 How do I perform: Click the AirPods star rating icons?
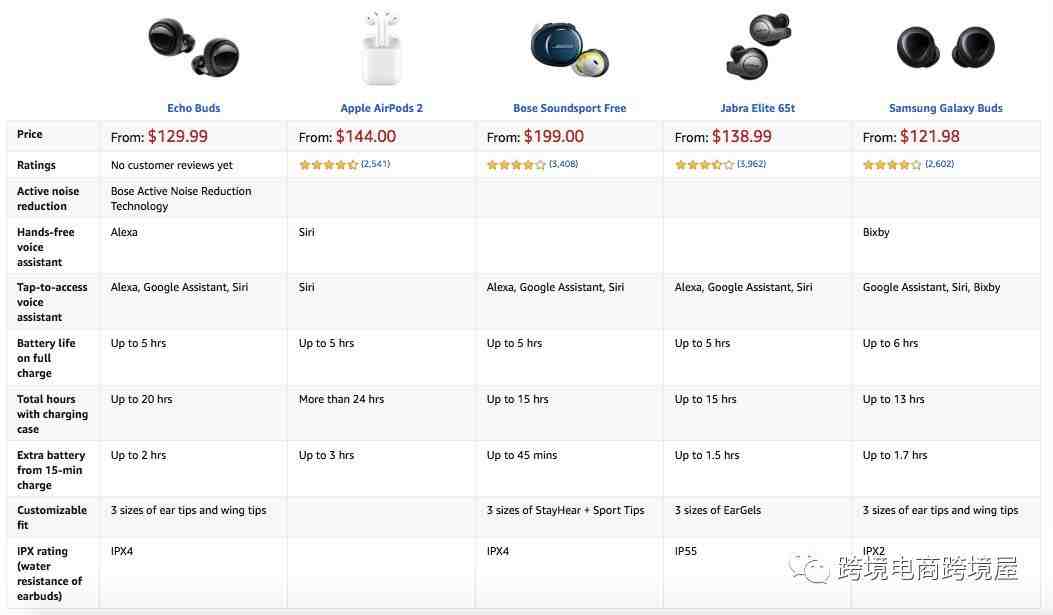tap(328, 164)
